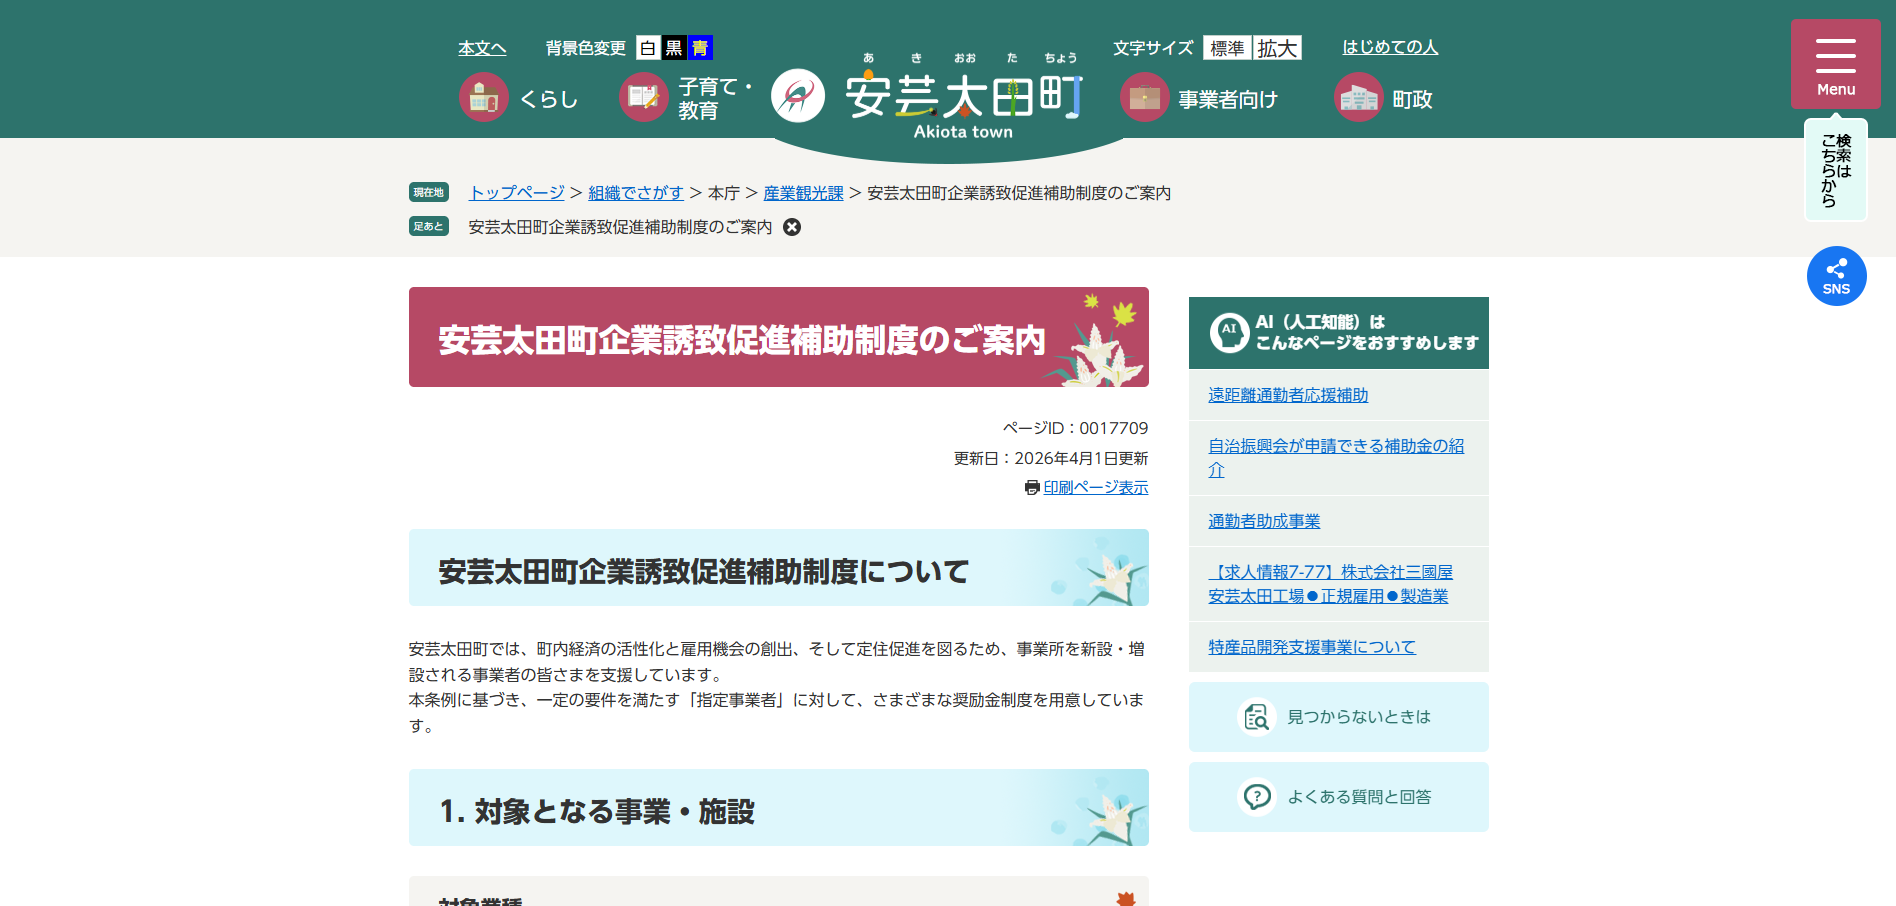1896x906 pixels.
Task: Open the 子育て・教育 navigation menu
Action: 687,98
